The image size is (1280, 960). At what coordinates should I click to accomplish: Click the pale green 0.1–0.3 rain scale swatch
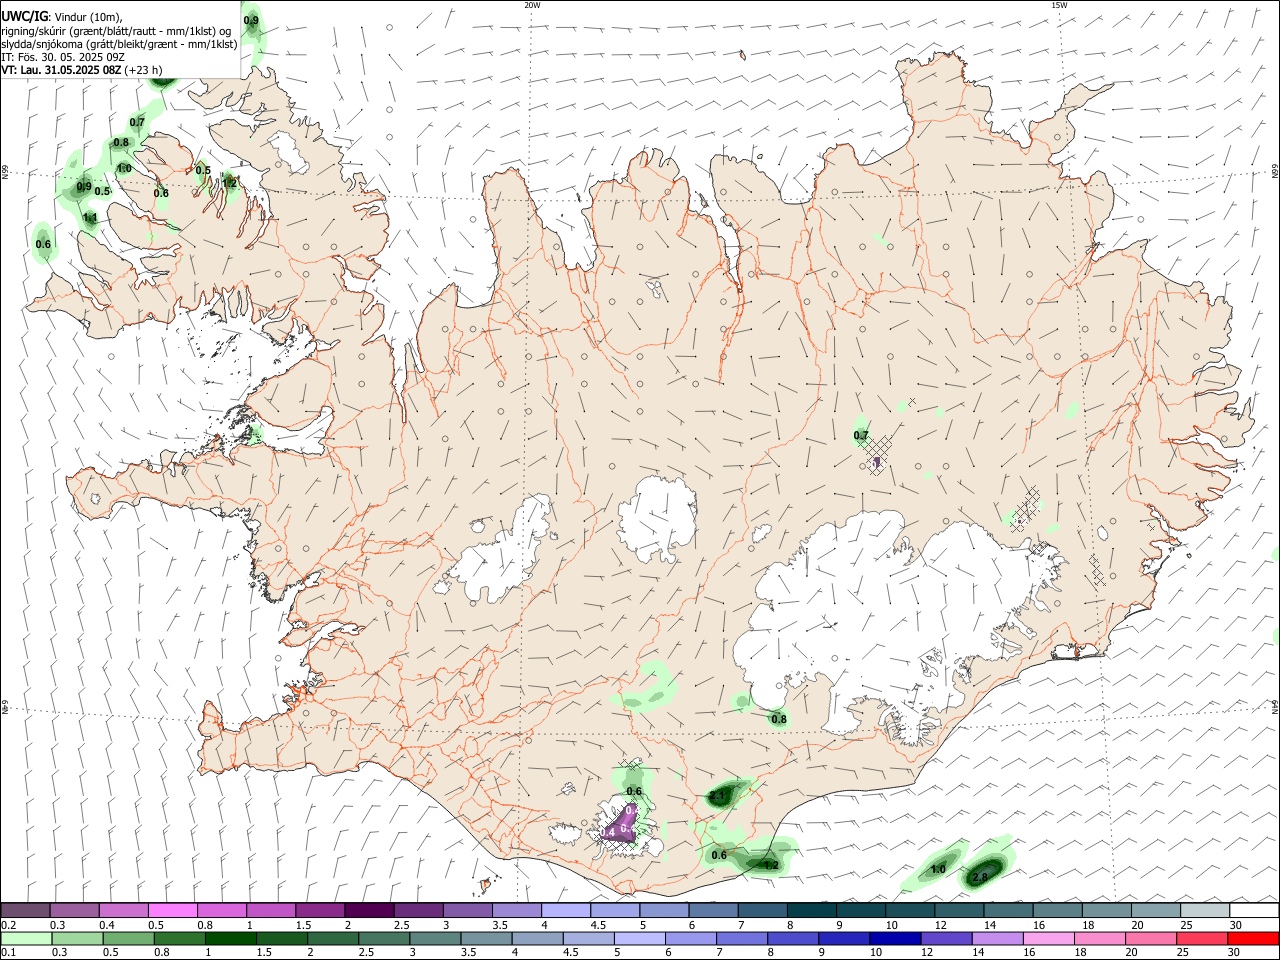(x=26, y=939)
